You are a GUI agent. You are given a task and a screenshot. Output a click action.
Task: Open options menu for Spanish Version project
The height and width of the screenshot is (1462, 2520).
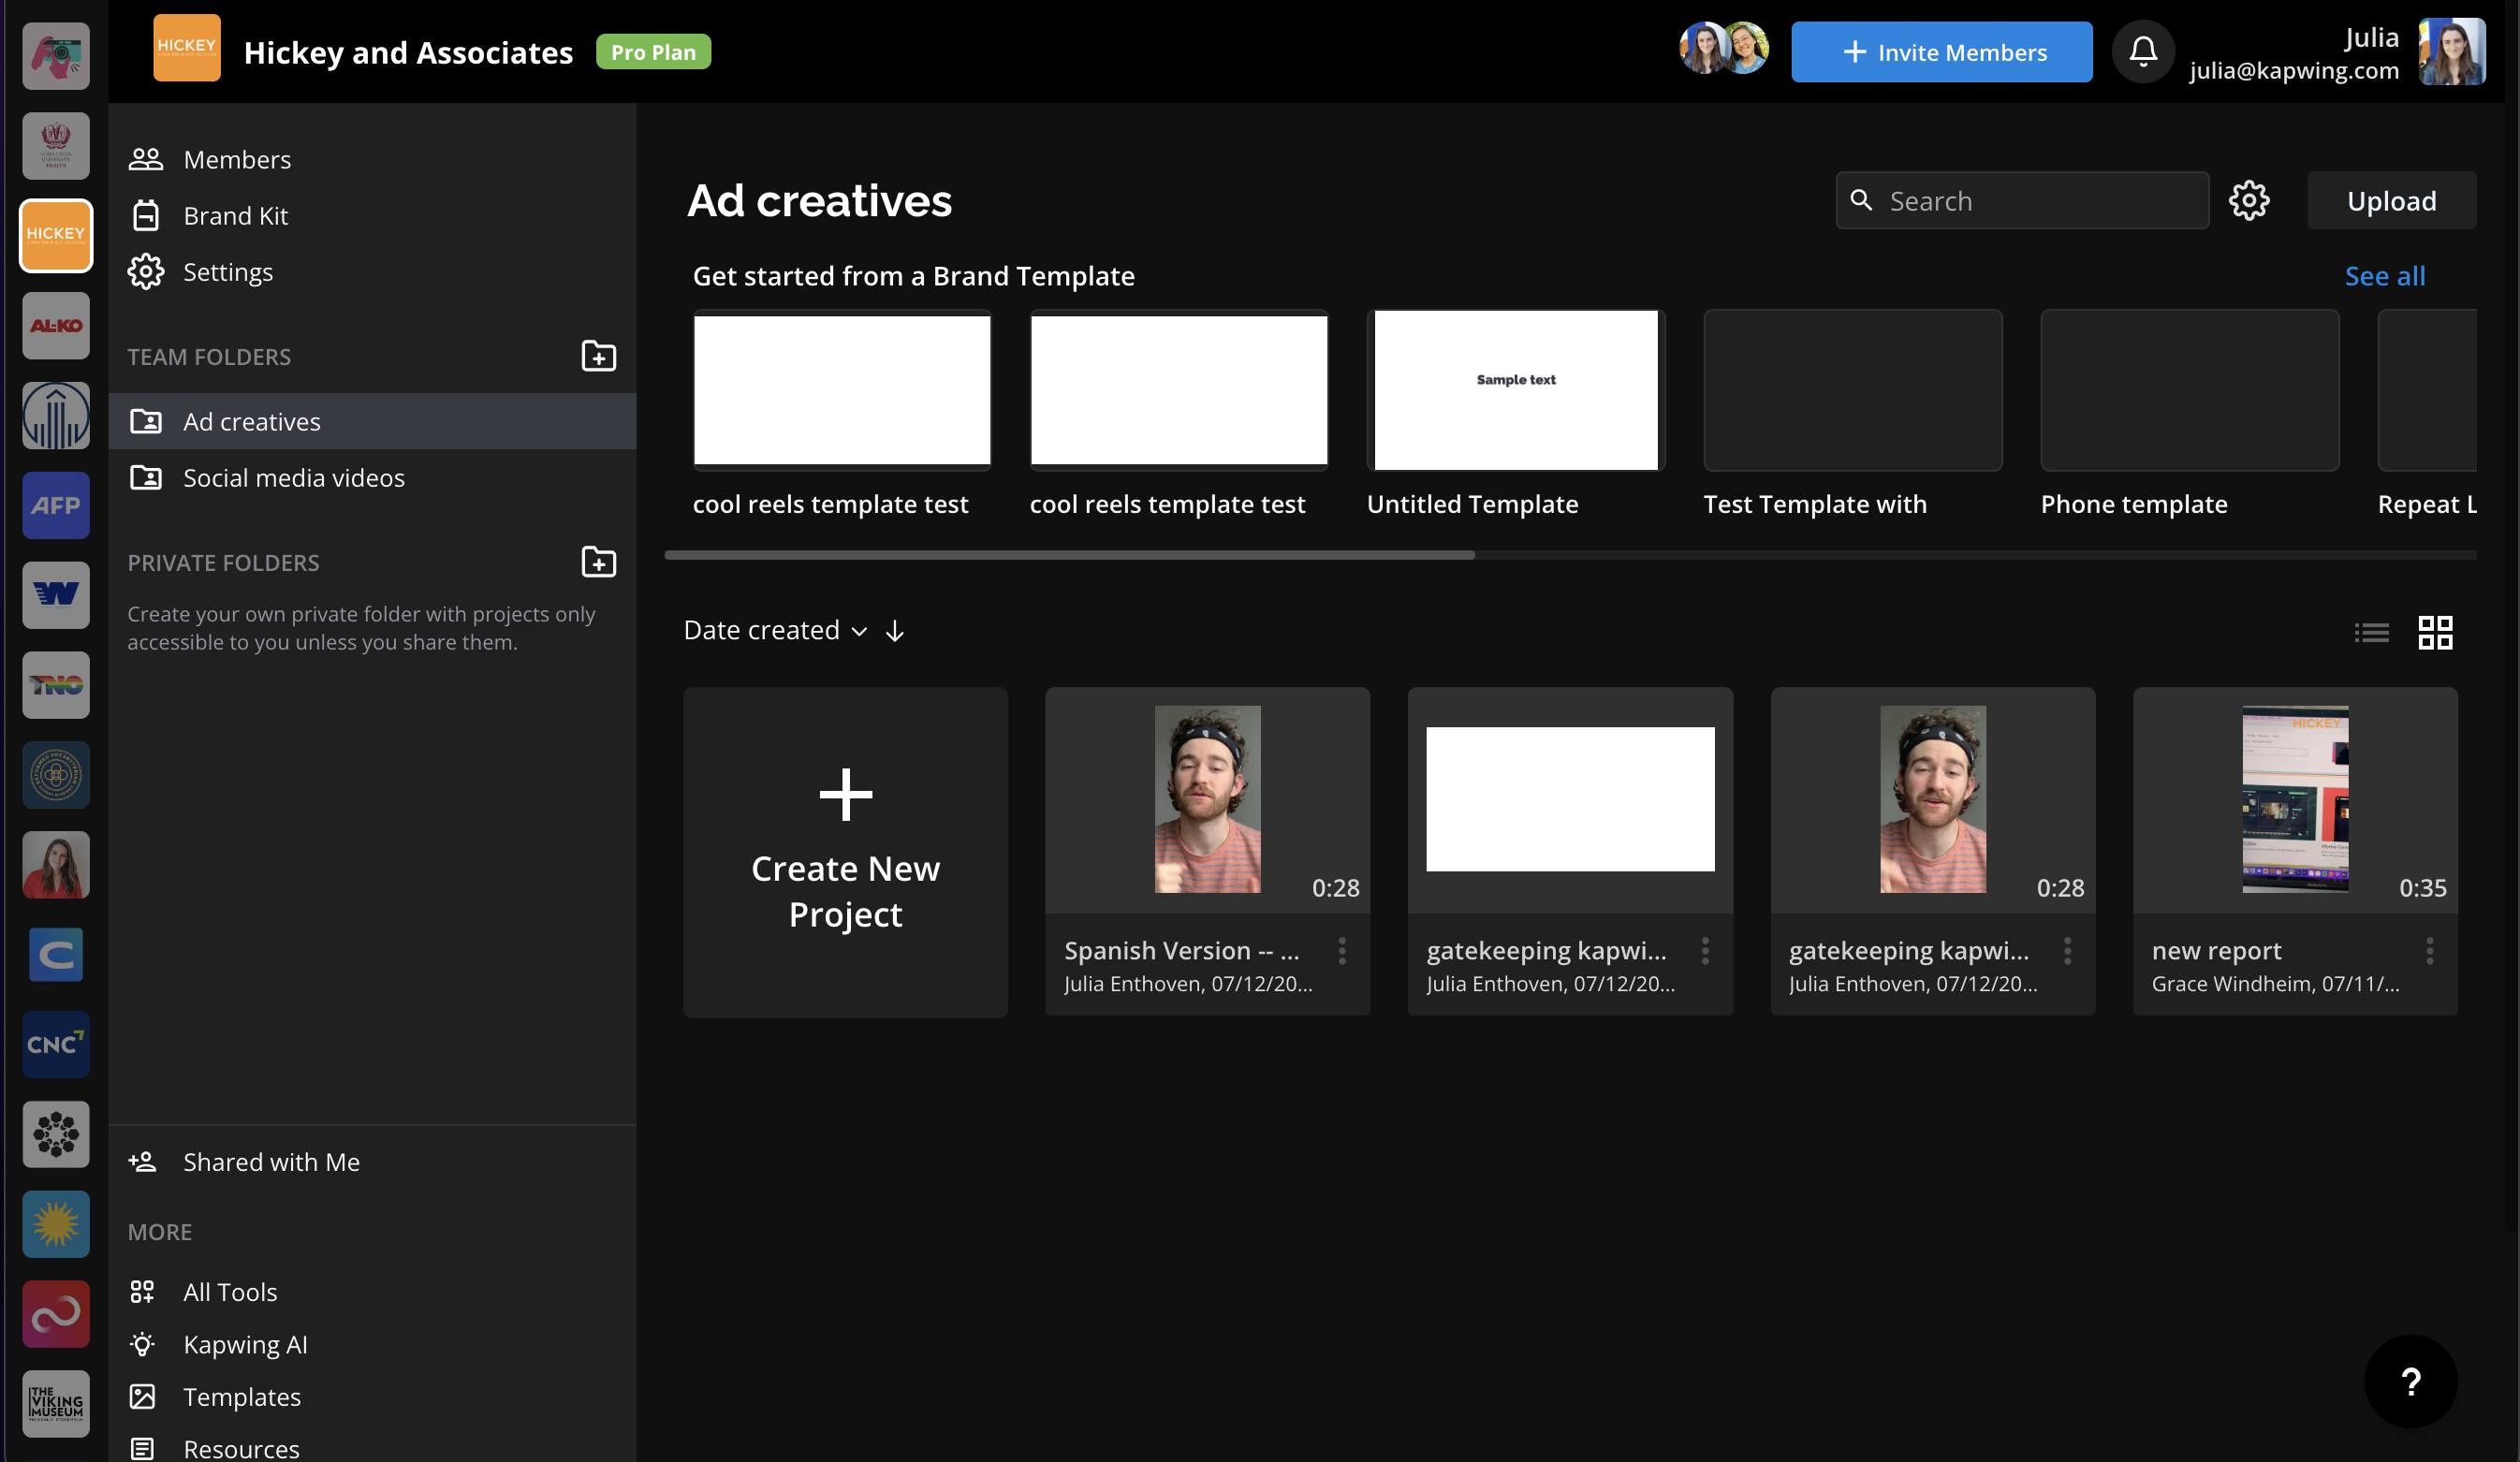1342,951
